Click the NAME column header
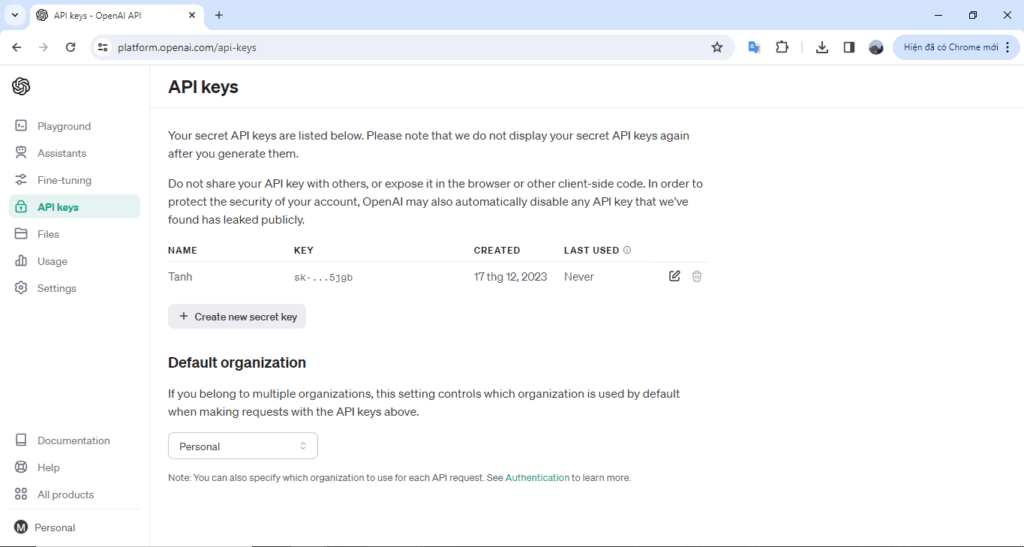This screenshot has width=1024, height=547. tap(182, 250)
